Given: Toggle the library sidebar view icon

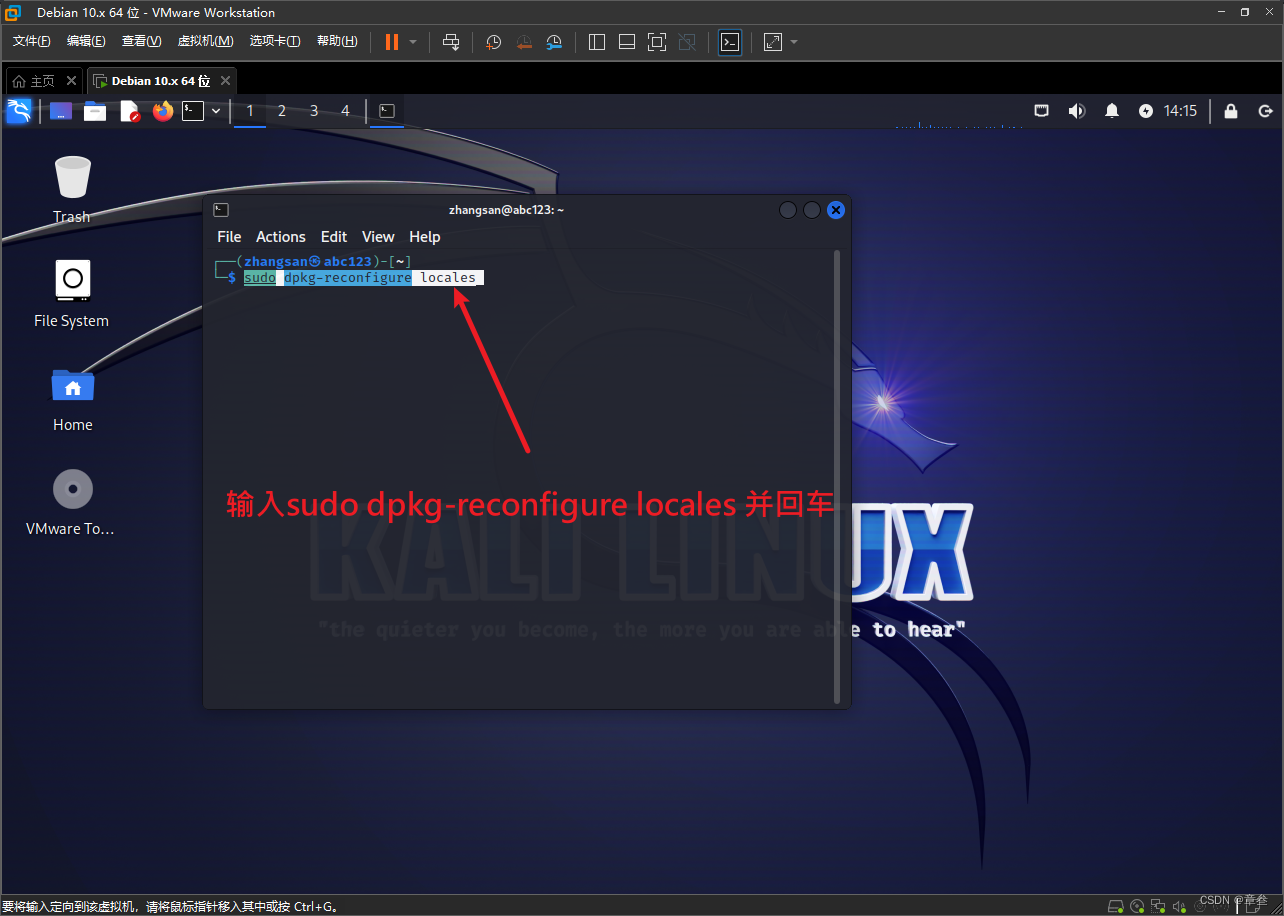Looking at the screenshot, I should pyautogui.click(x=597, y=42).
